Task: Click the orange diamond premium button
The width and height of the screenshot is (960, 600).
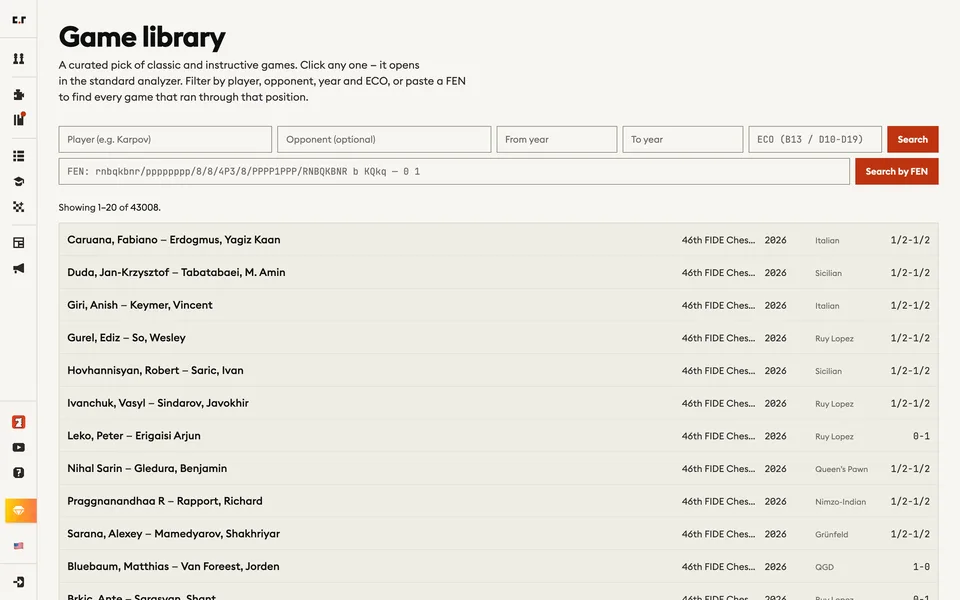Action: (21, 511)
